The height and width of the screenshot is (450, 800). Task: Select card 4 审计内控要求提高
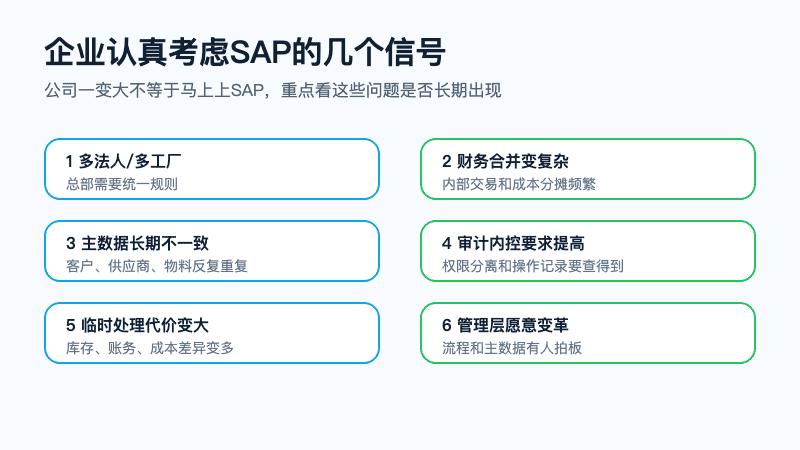coord(588,251)
